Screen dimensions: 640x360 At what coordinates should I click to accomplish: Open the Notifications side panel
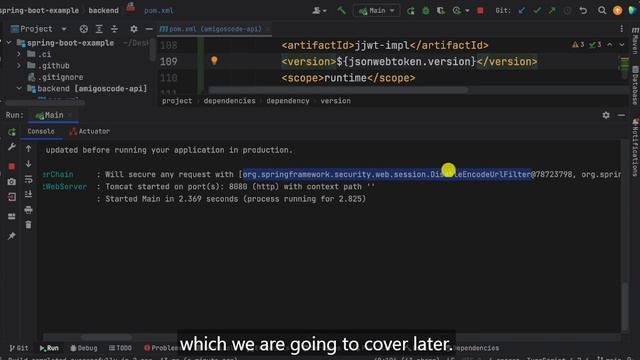pyautogui.click(x=635, y=148)
